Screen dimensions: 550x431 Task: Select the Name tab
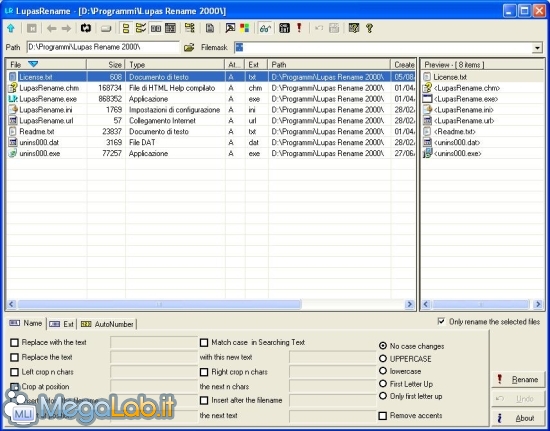(x=26, y=323)
